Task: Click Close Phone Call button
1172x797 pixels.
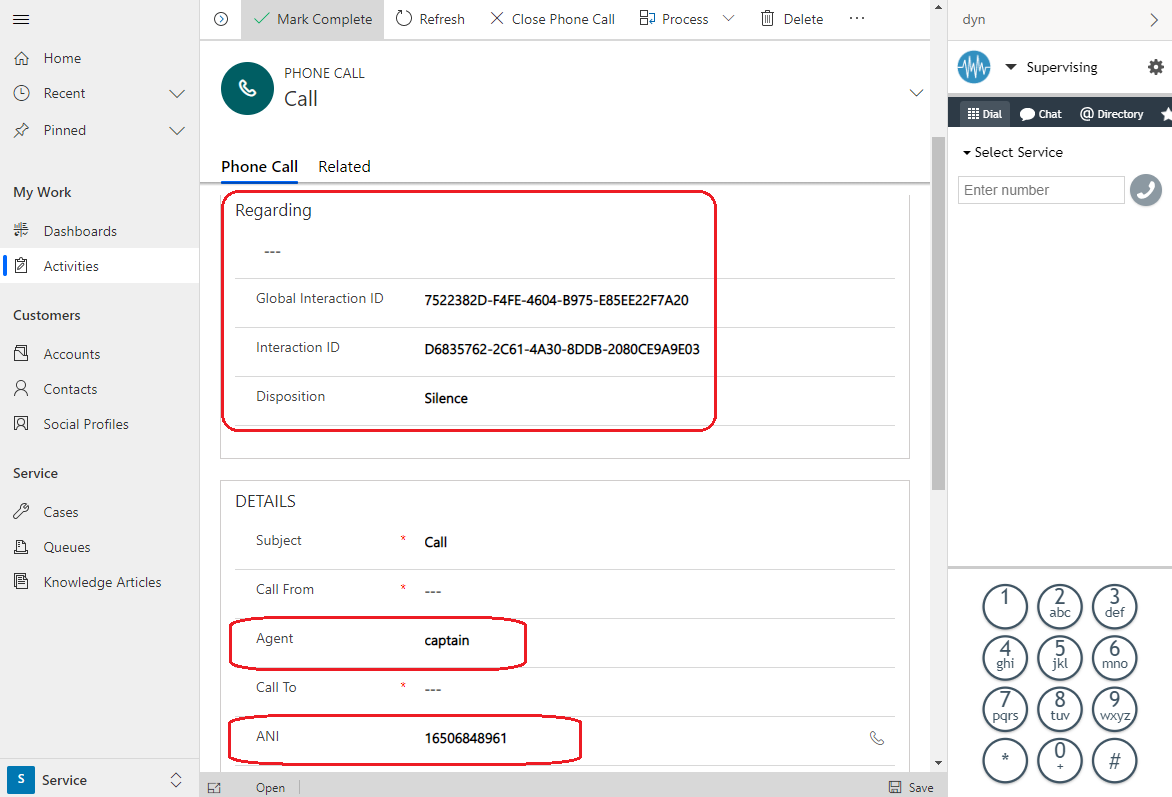Action: pos(552,19)
